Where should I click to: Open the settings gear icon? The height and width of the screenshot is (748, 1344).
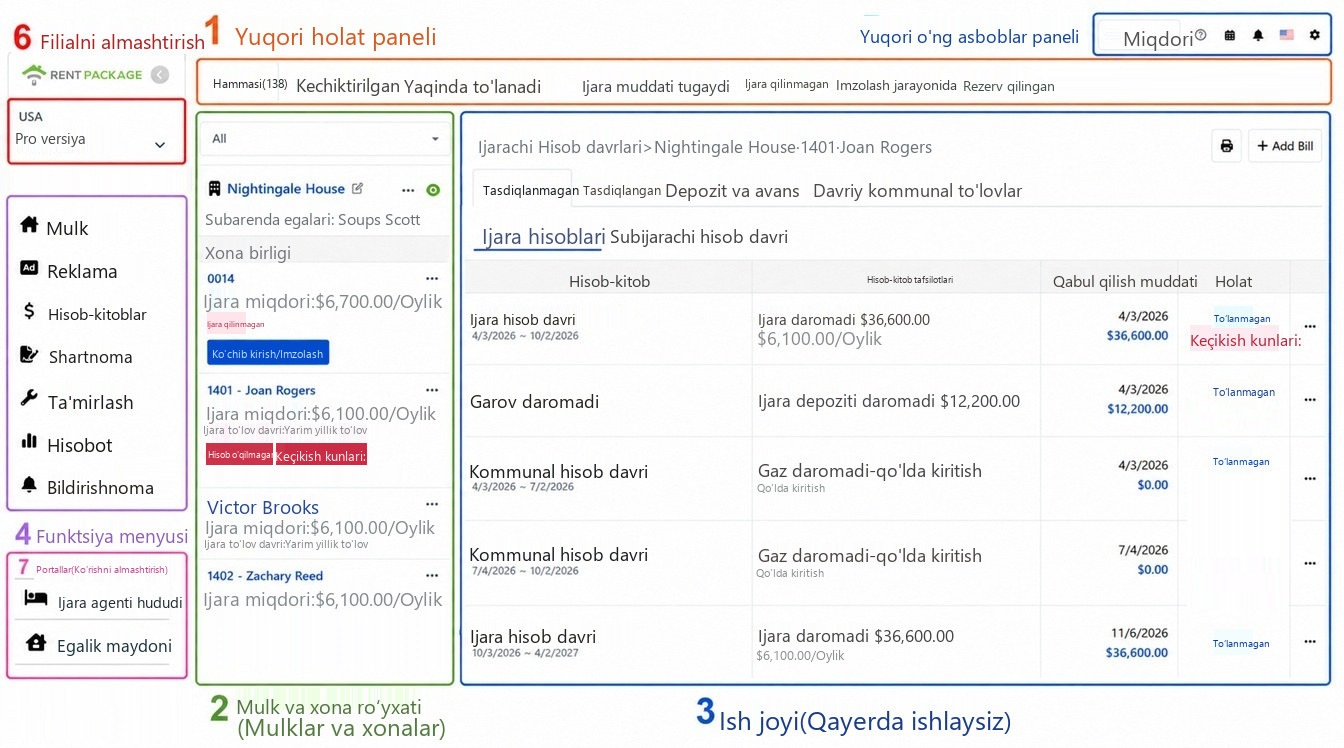coord(1314,35)
